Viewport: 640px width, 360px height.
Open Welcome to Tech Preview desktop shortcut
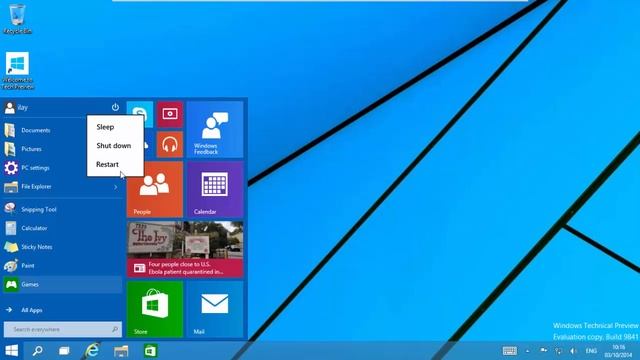18,70
